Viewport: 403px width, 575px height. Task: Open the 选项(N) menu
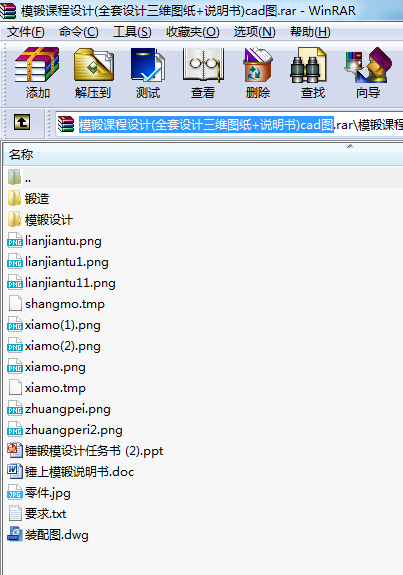click(x=254, y=32)
